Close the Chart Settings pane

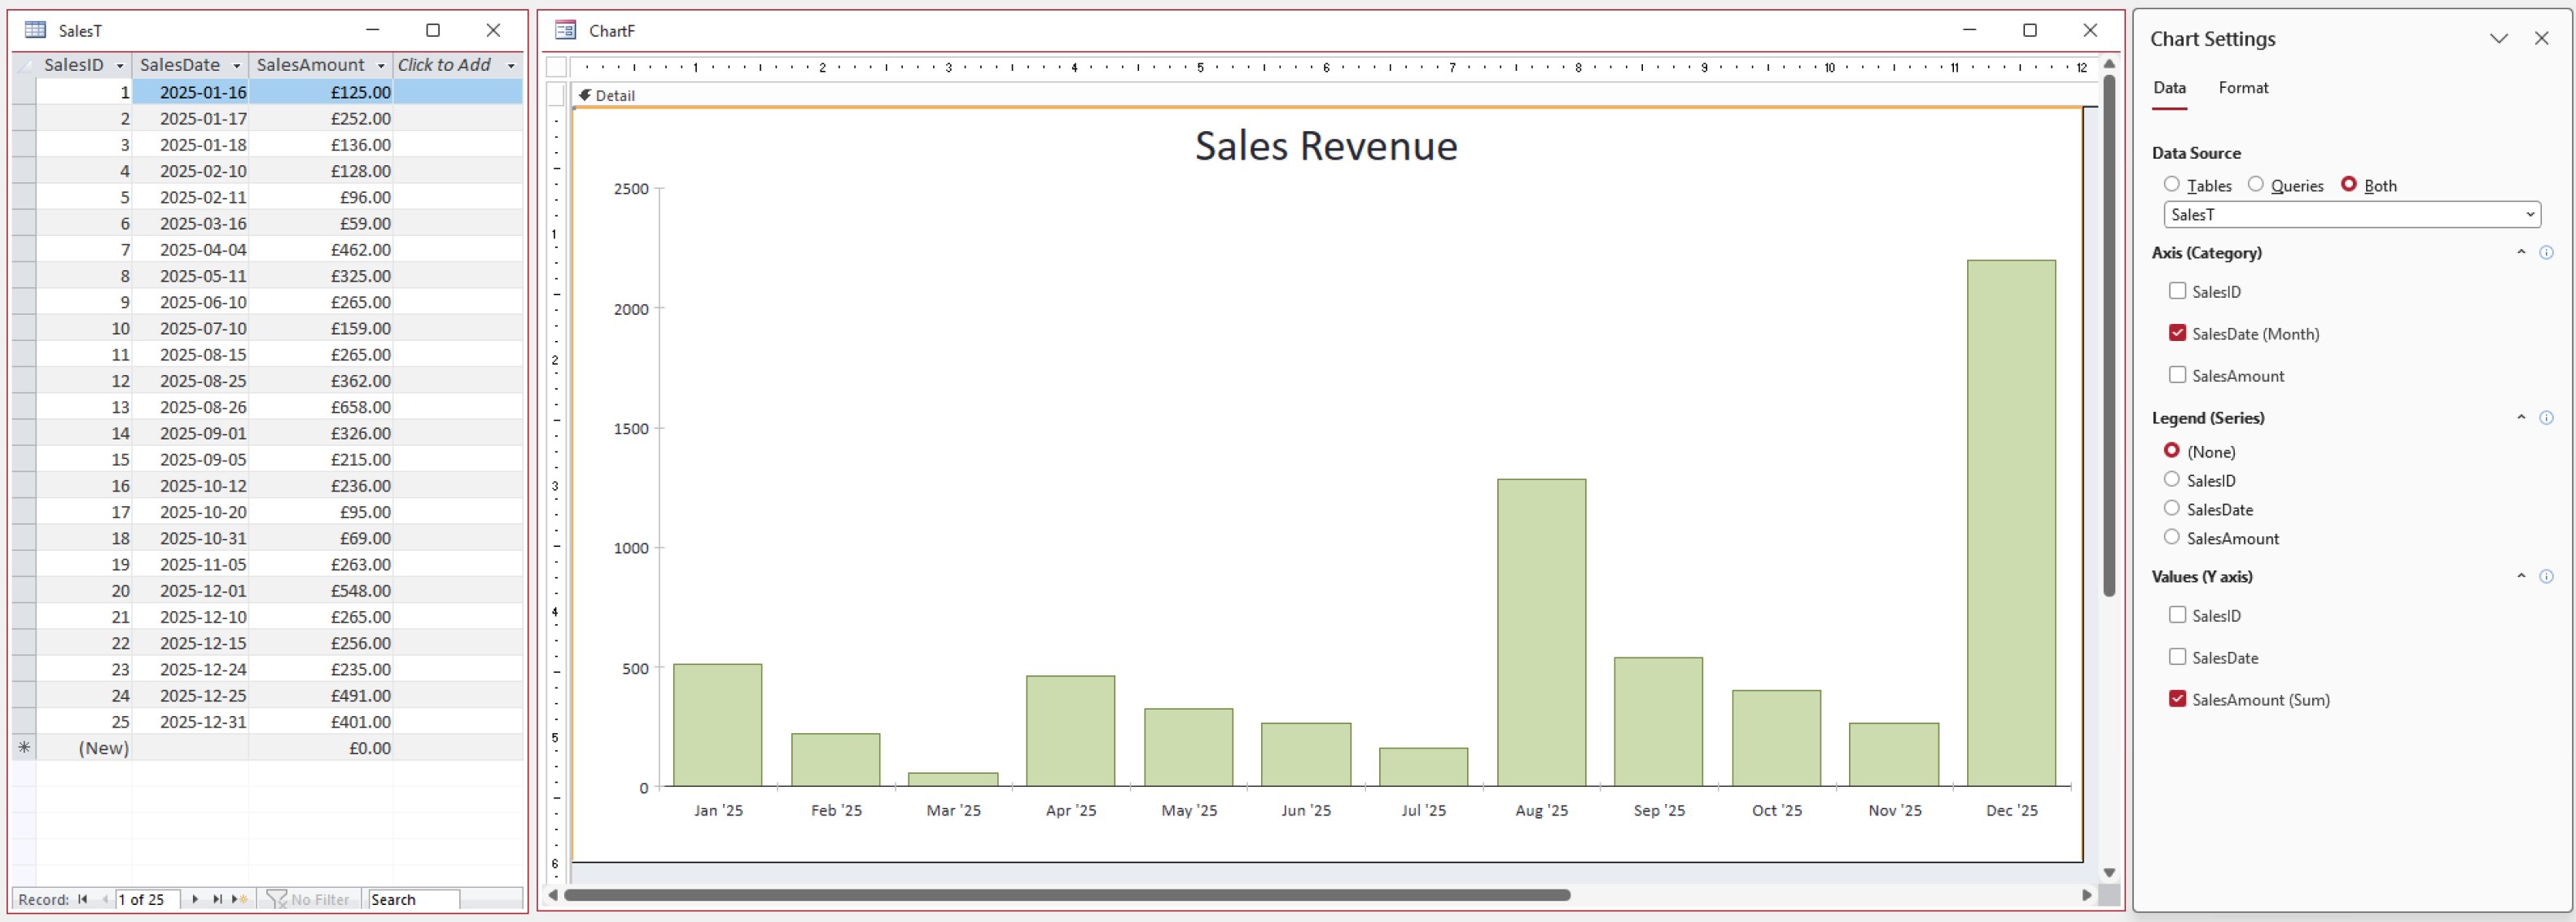click(2541, 39)
